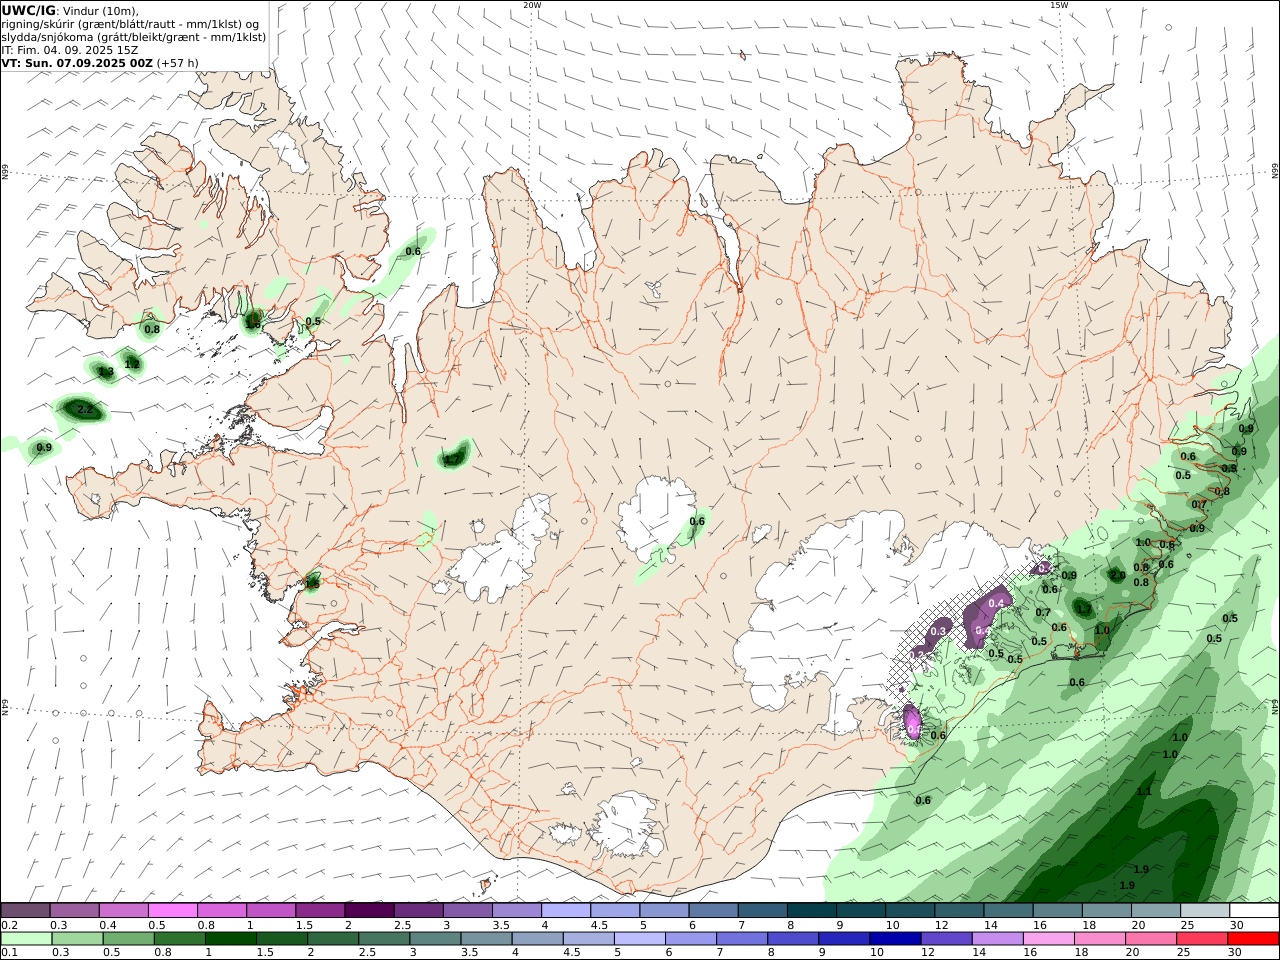Screen dimensions: 1280x960
Task: Pick the 0.5 medium green rain swatch
Action: 128,938
